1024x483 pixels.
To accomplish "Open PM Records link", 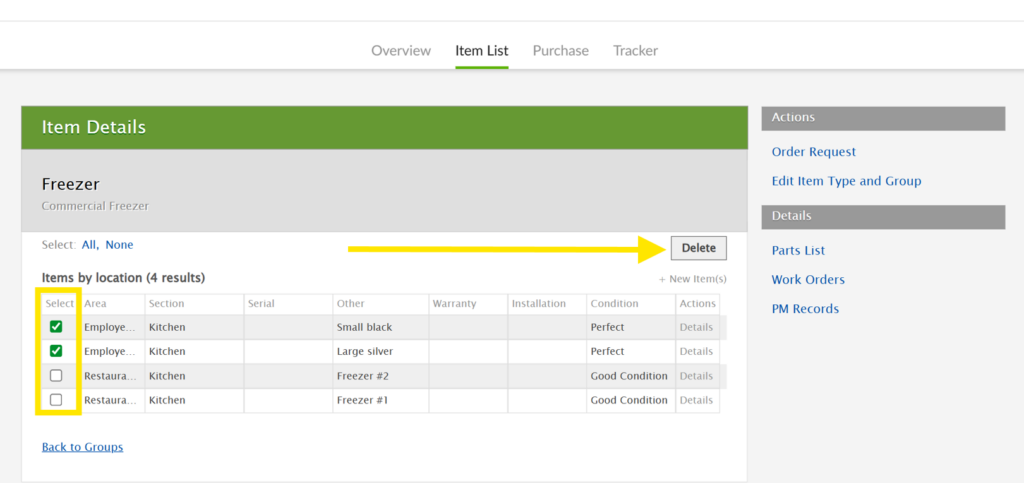I will [805, 309].
